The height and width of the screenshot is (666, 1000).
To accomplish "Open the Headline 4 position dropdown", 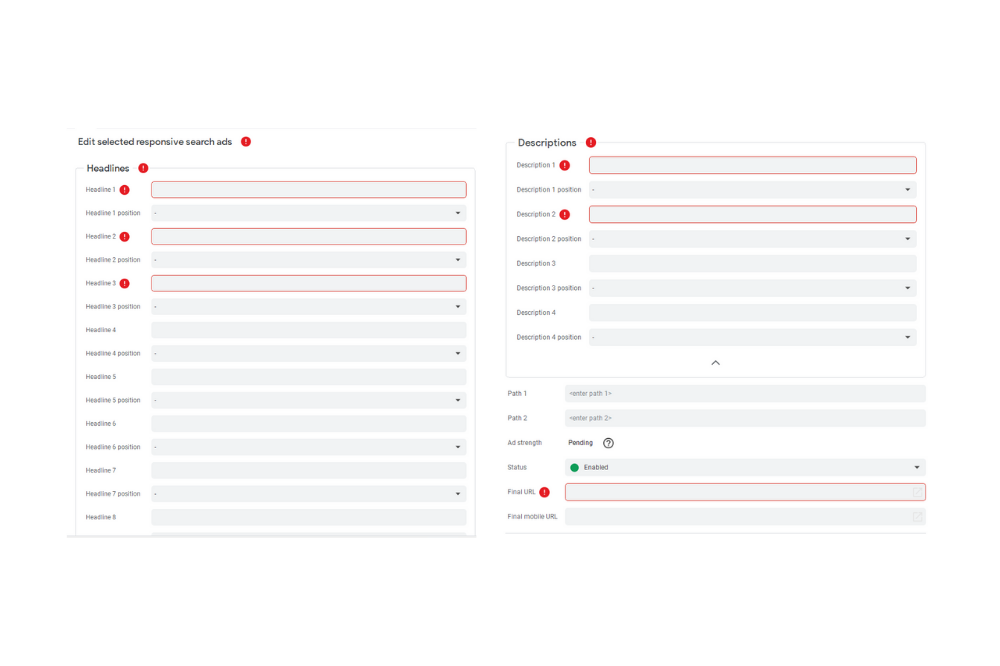I will point(309,353).
